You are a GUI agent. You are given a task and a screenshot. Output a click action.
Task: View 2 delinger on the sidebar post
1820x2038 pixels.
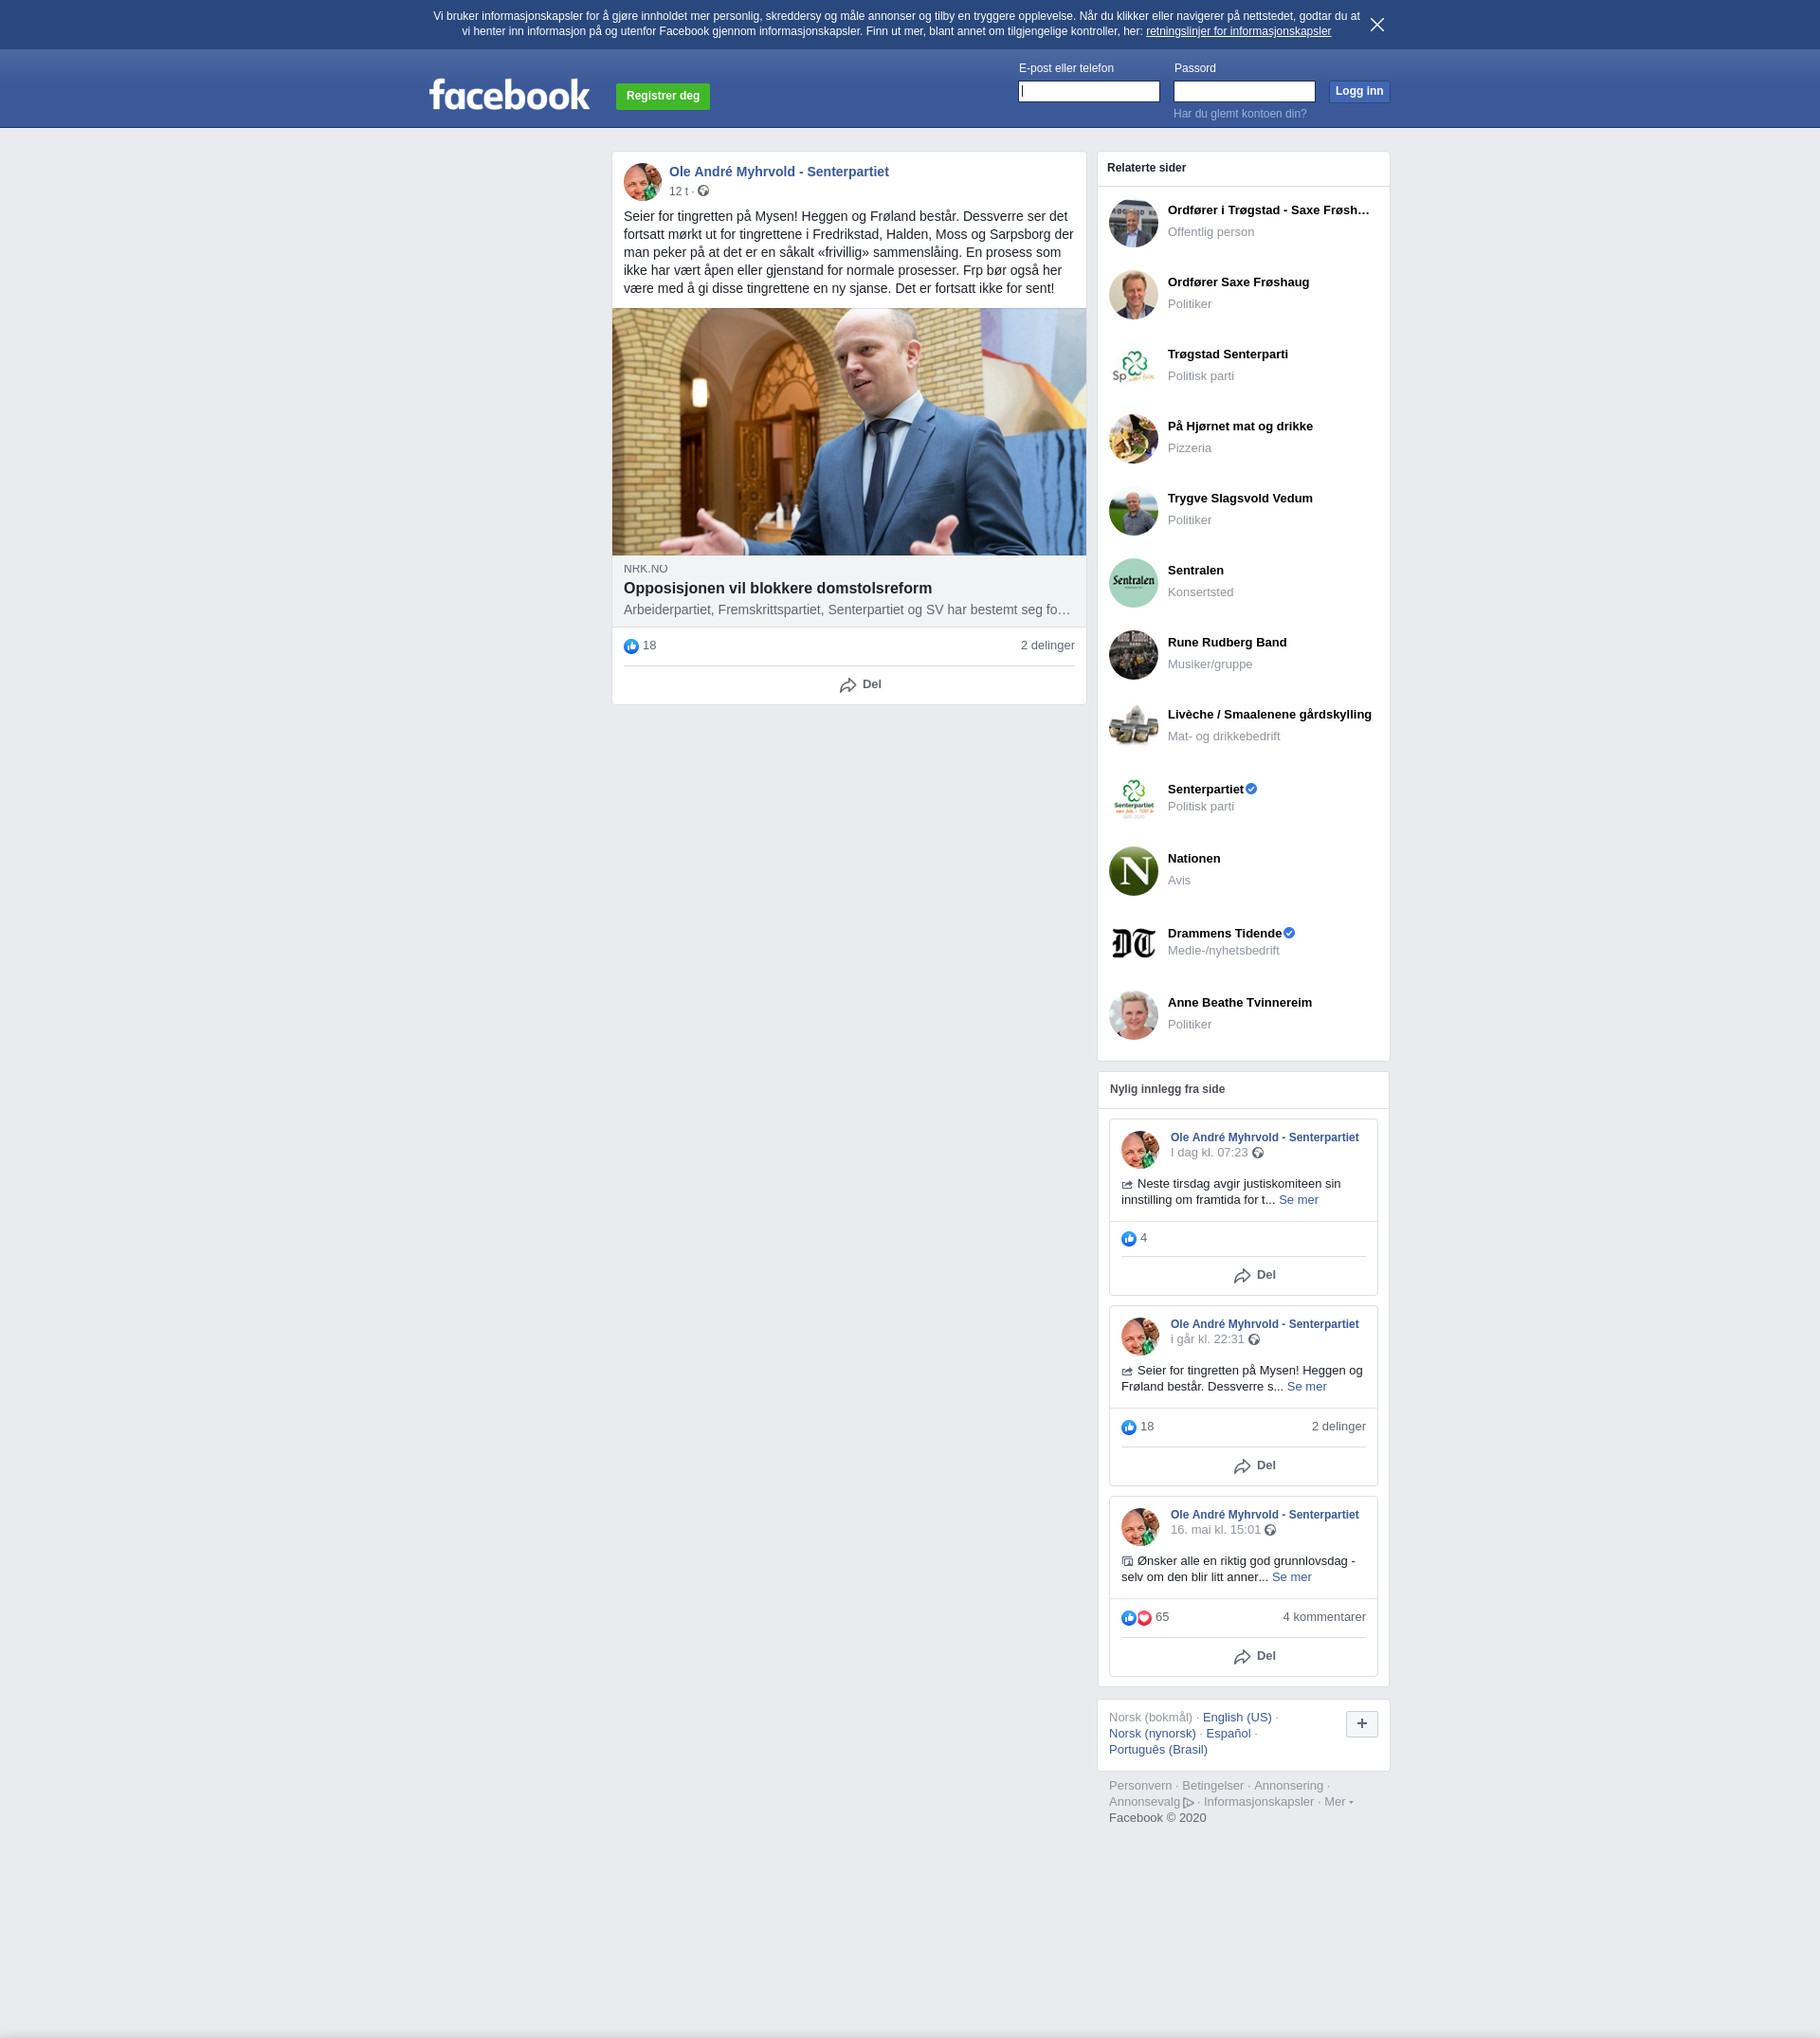pos(1338,1427)
